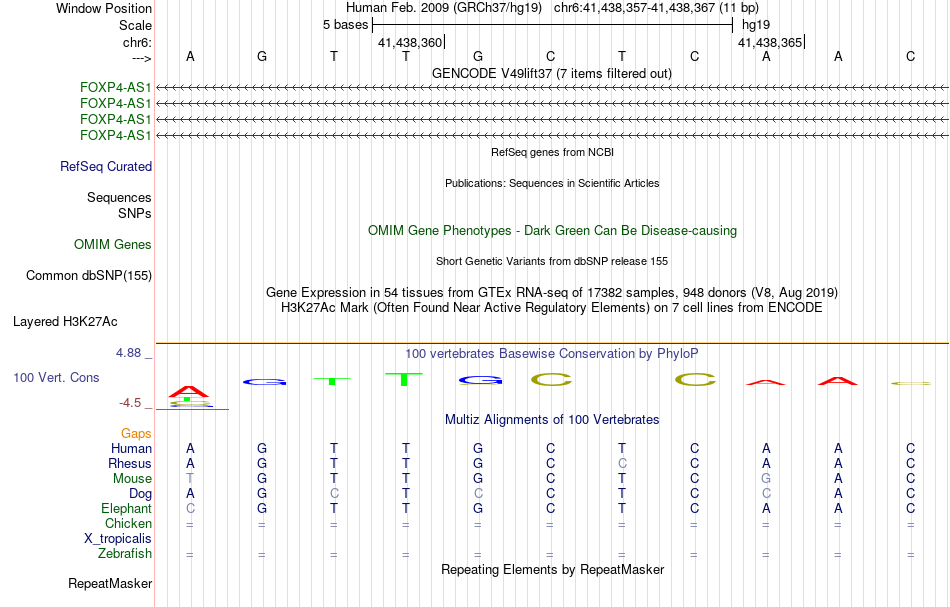This screenshot has width=950, height=607.
Task: Select the Common dbSNP(155) track label
Action: coord(89,276)
